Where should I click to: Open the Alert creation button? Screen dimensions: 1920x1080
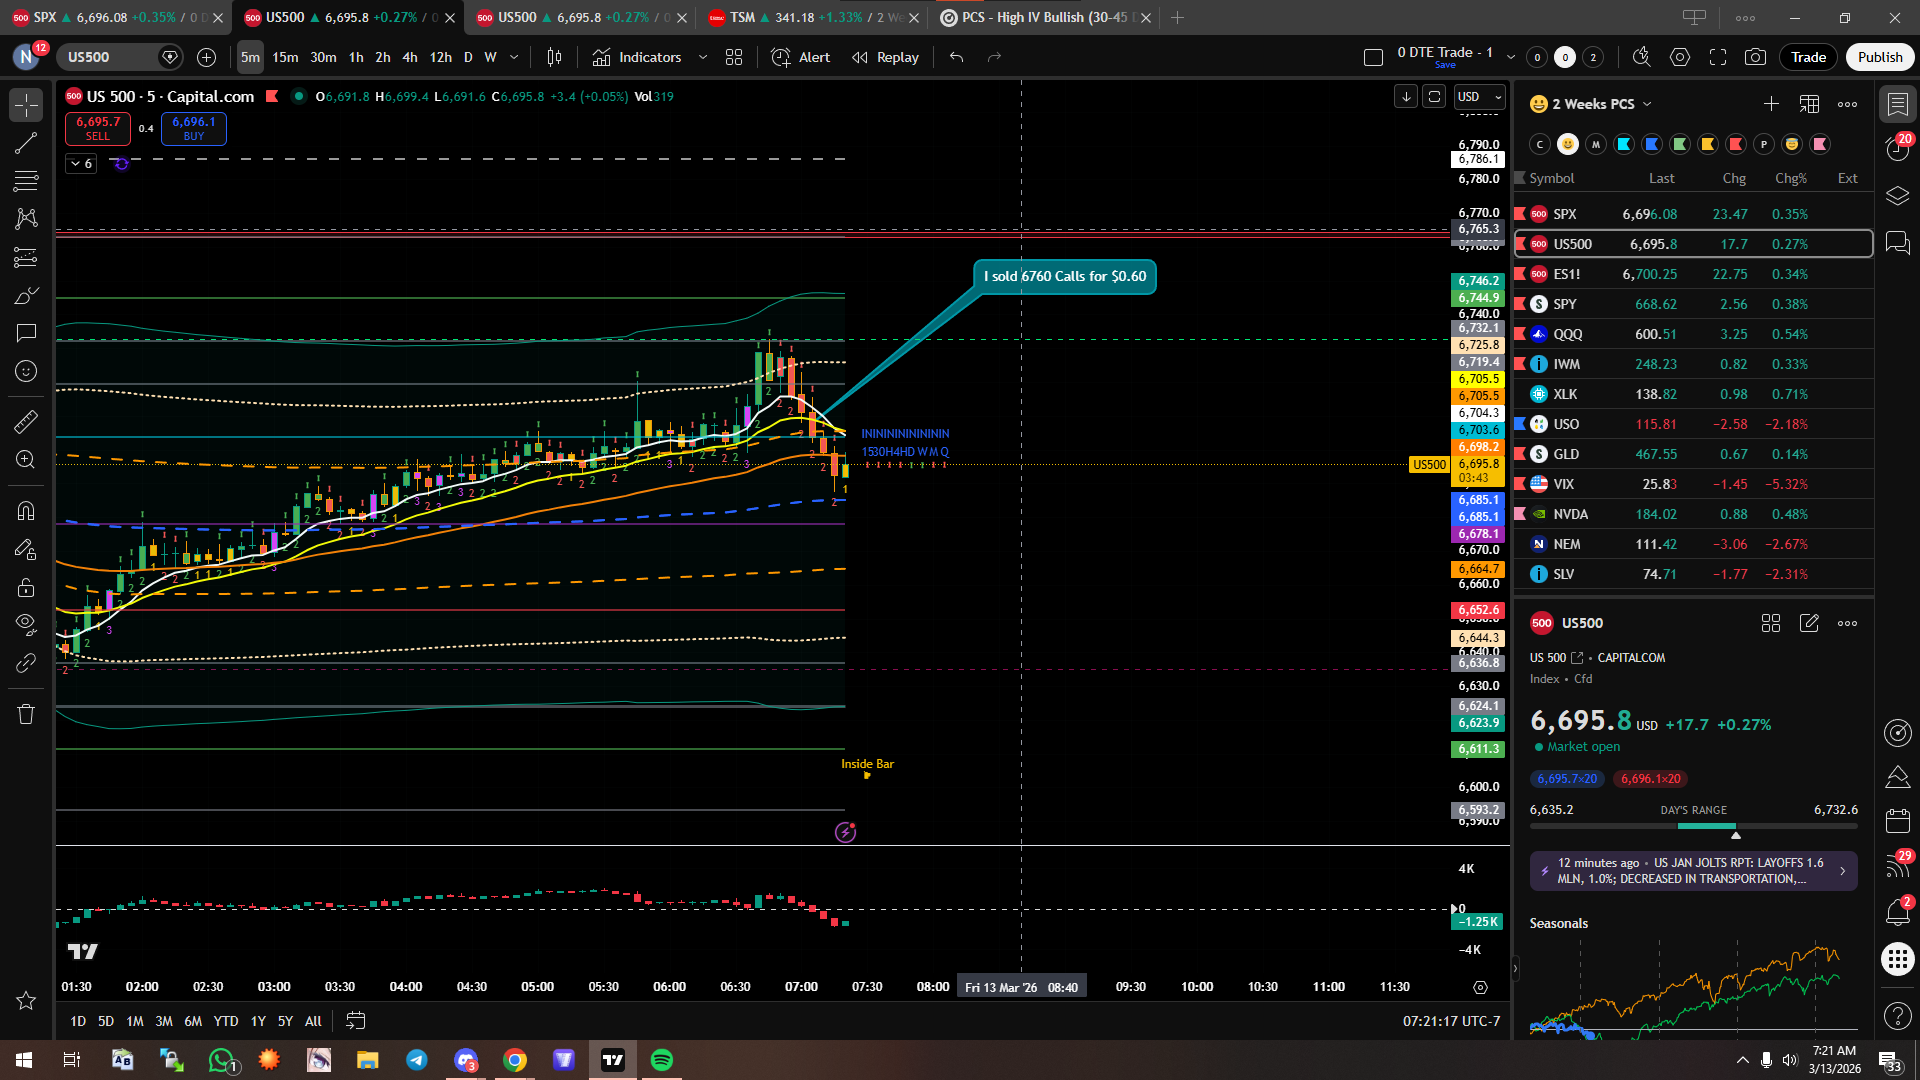click(x=801, y=57)
